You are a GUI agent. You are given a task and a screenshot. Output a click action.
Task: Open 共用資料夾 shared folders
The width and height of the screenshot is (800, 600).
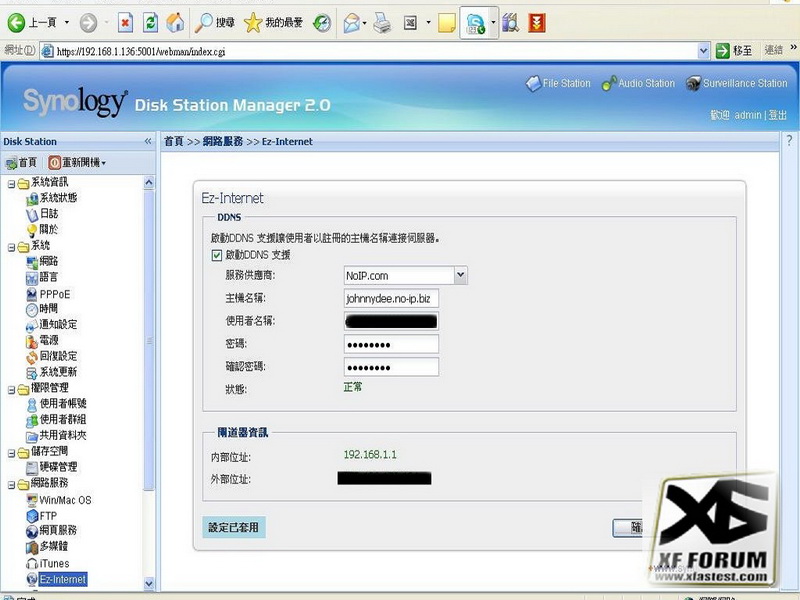[x=56, y=435]
